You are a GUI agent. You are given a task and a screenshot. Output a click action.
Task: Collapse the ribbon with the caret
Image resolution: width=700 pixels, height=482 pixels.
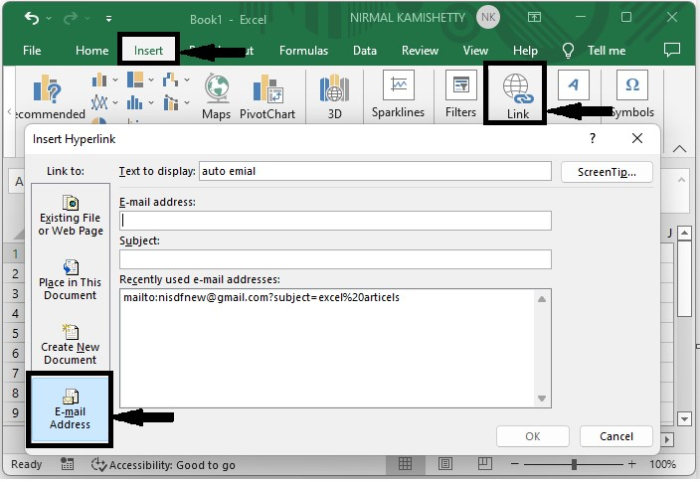(x=679, y=149)
